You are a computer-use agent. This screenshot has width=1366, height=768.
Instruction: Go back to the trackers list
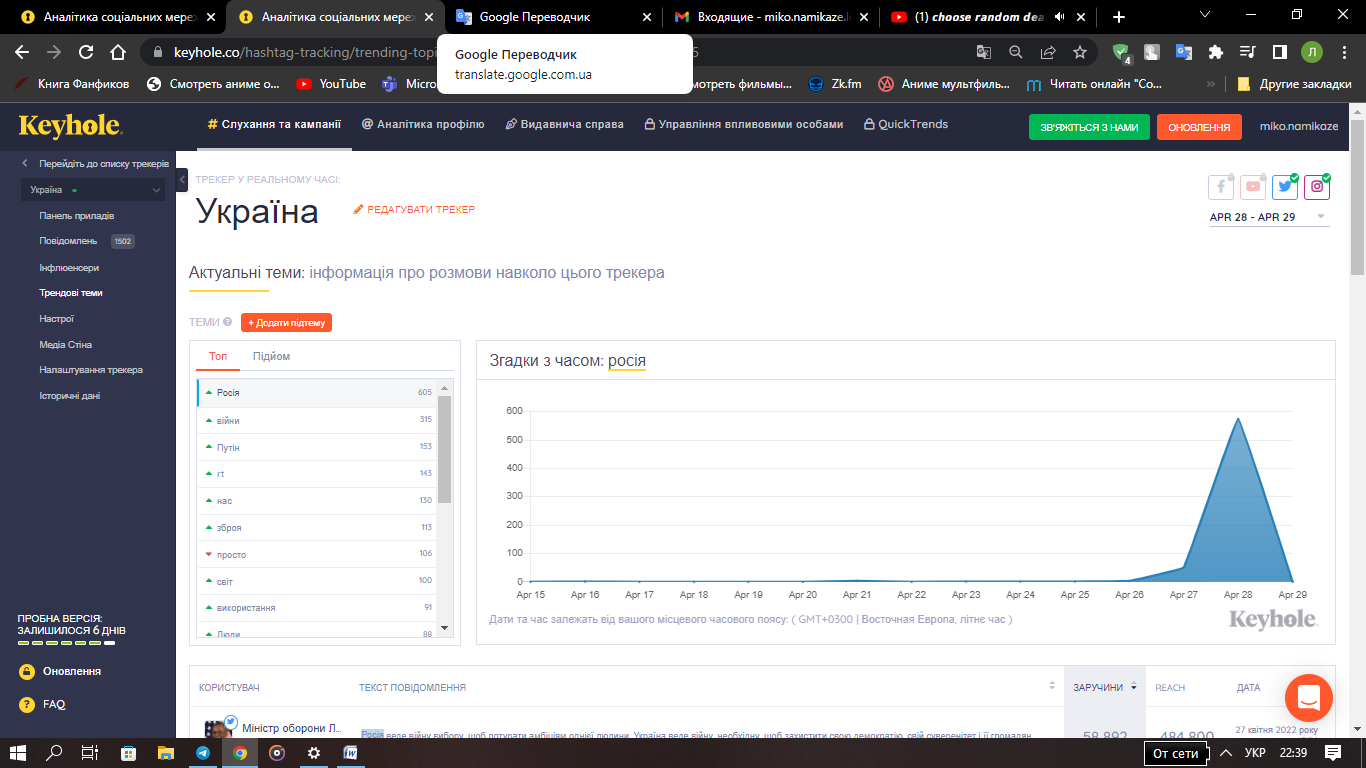coord(95,163)
